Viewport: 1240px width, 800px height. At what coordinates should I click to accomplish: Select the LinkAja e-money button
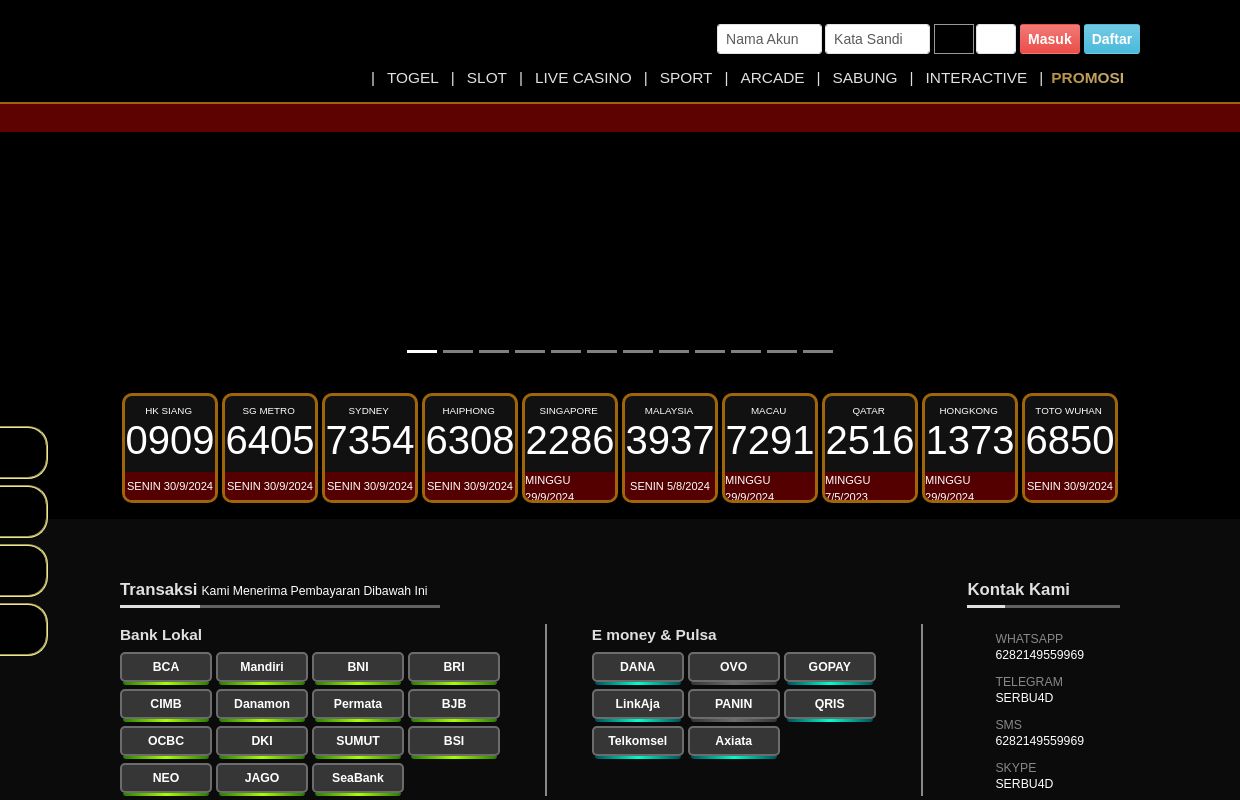tap(638, 704)
